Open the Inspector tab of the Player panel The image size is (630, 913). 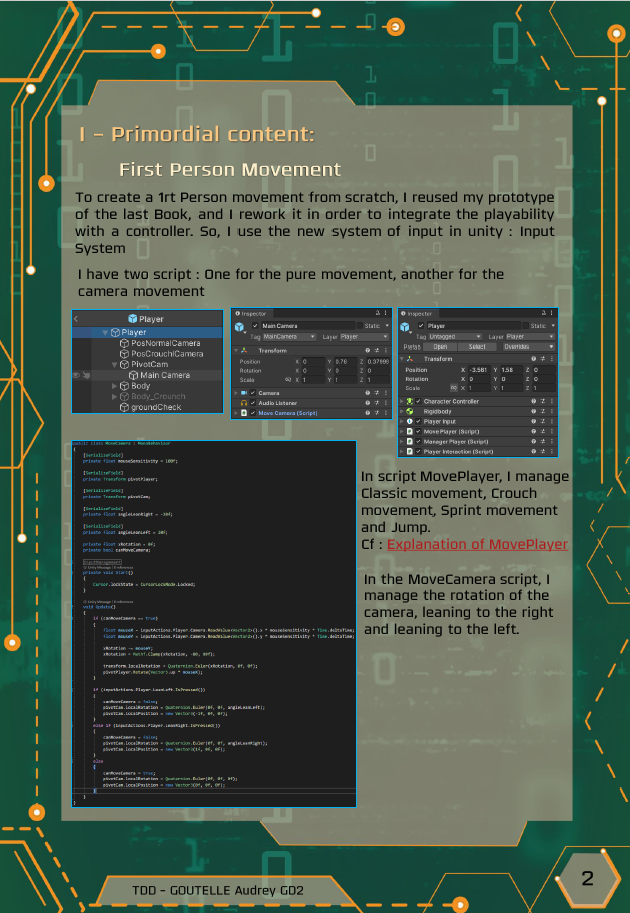[x=420, y=313]
